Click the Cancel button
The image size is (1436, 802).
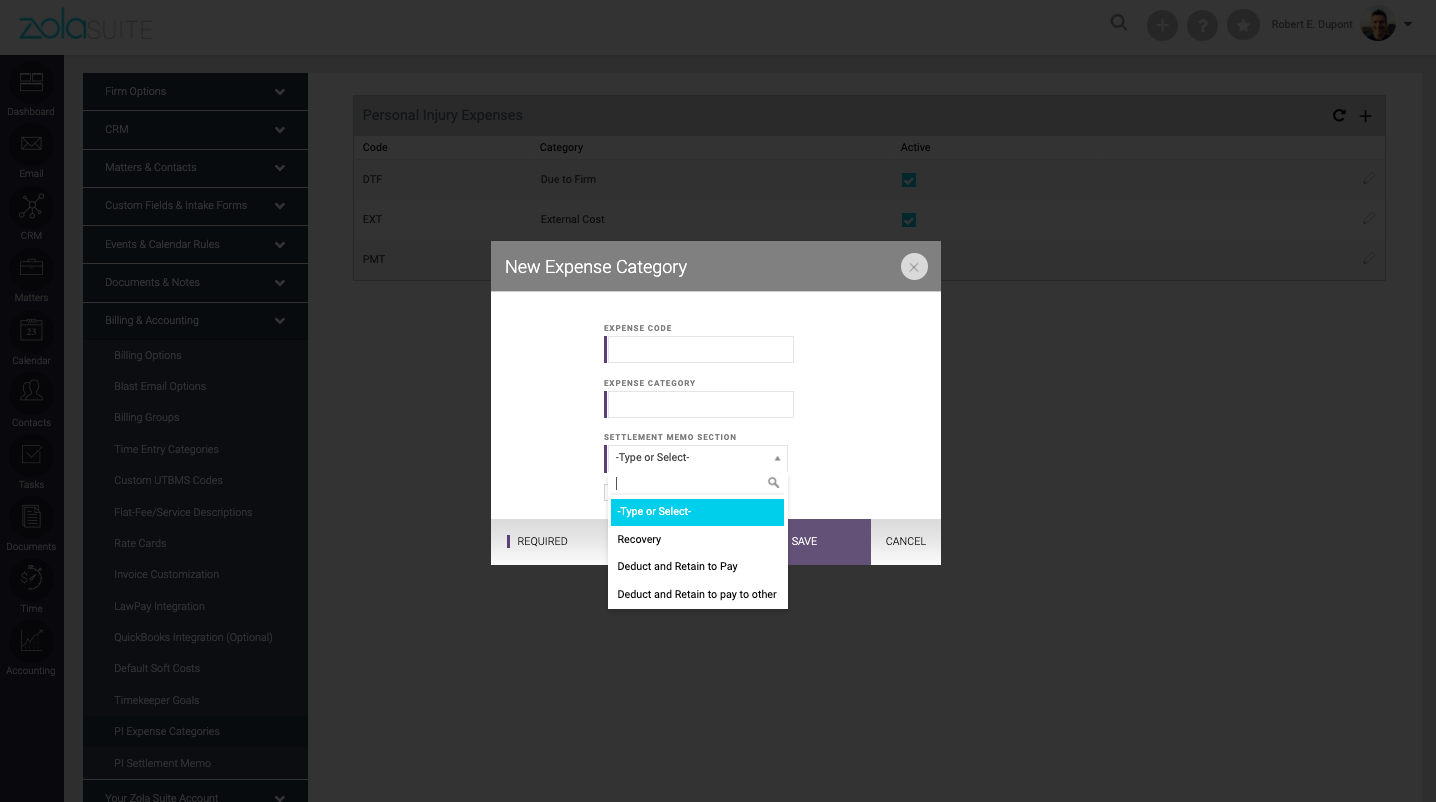point(906,542)
